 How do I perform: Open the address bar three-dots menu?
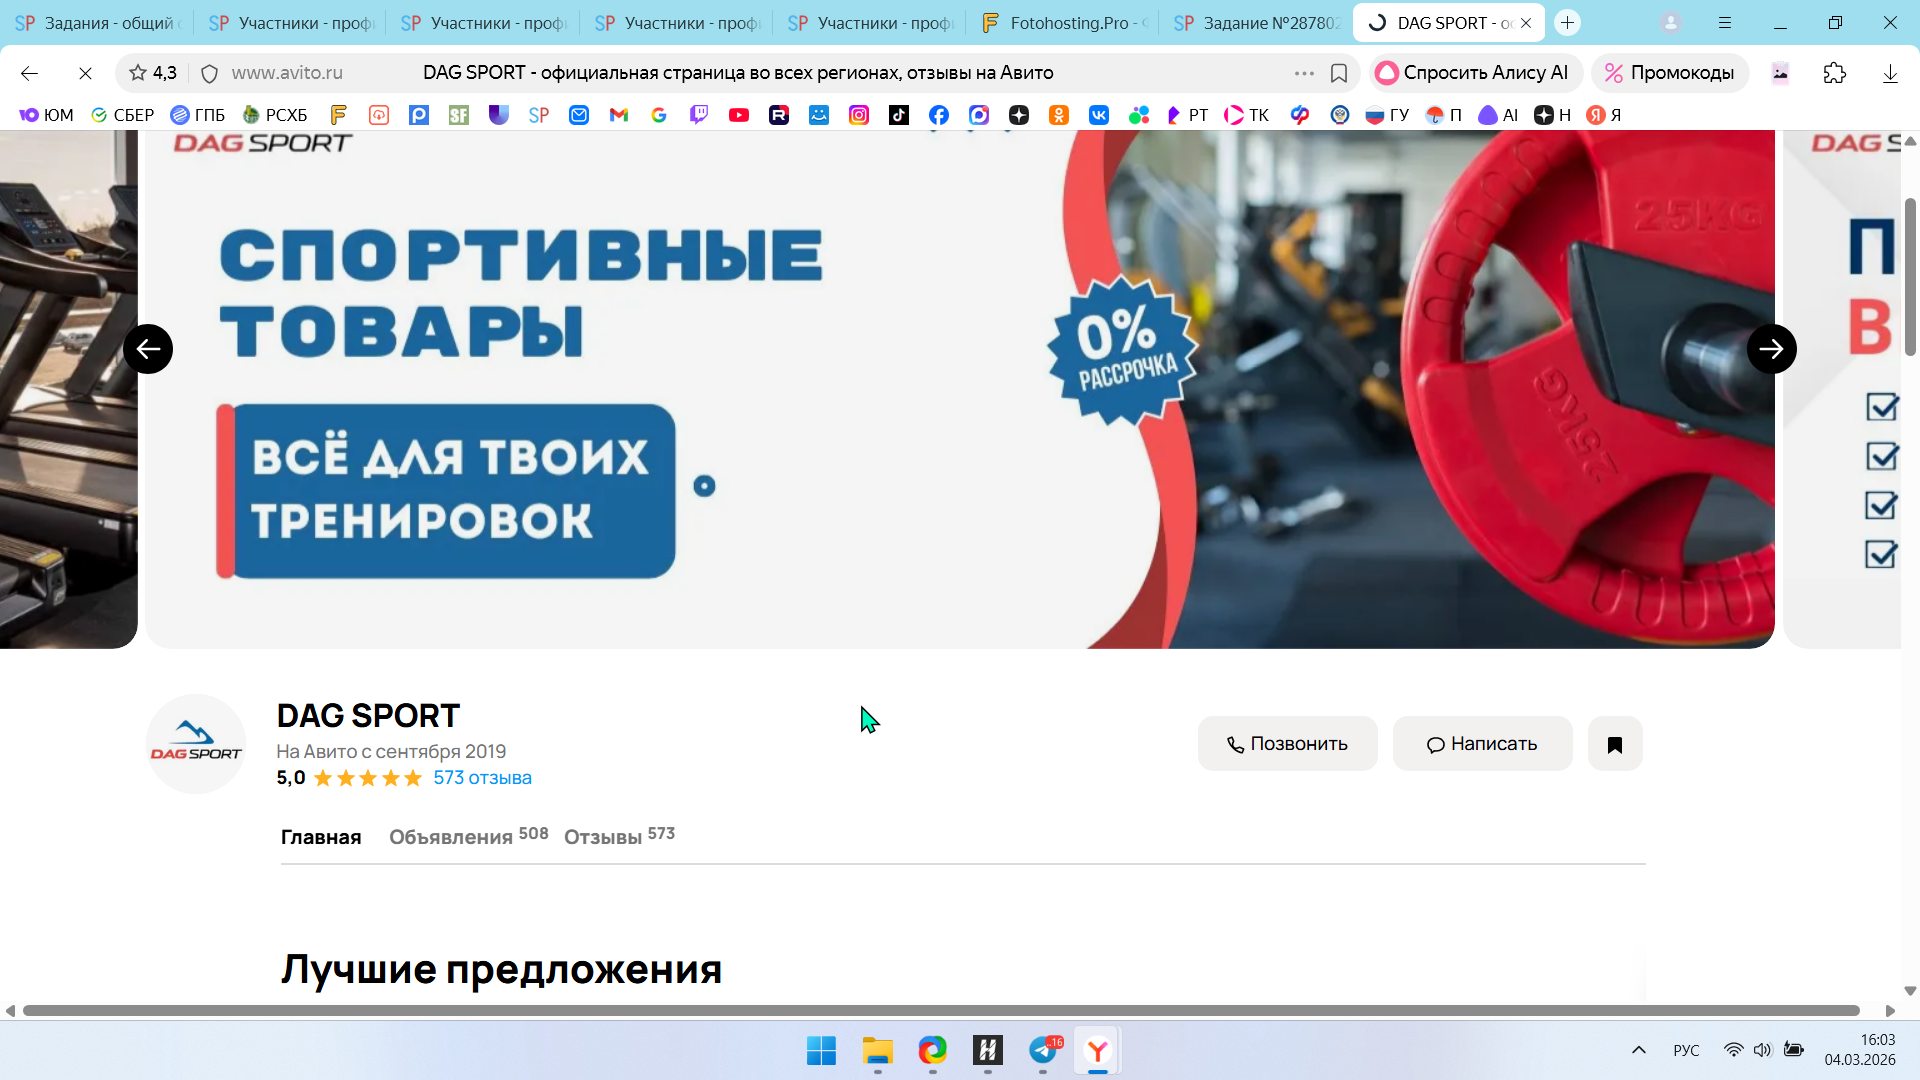coord(1304,73)
